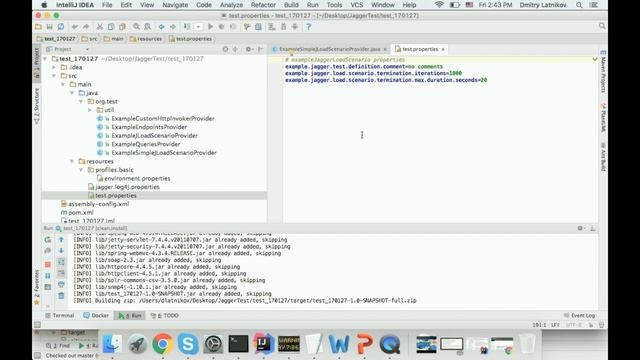Collapse the resources folder node
Image resolution: width=640 pixels, height=360 pixels.
pyautogui.click(x=72, y=161)
